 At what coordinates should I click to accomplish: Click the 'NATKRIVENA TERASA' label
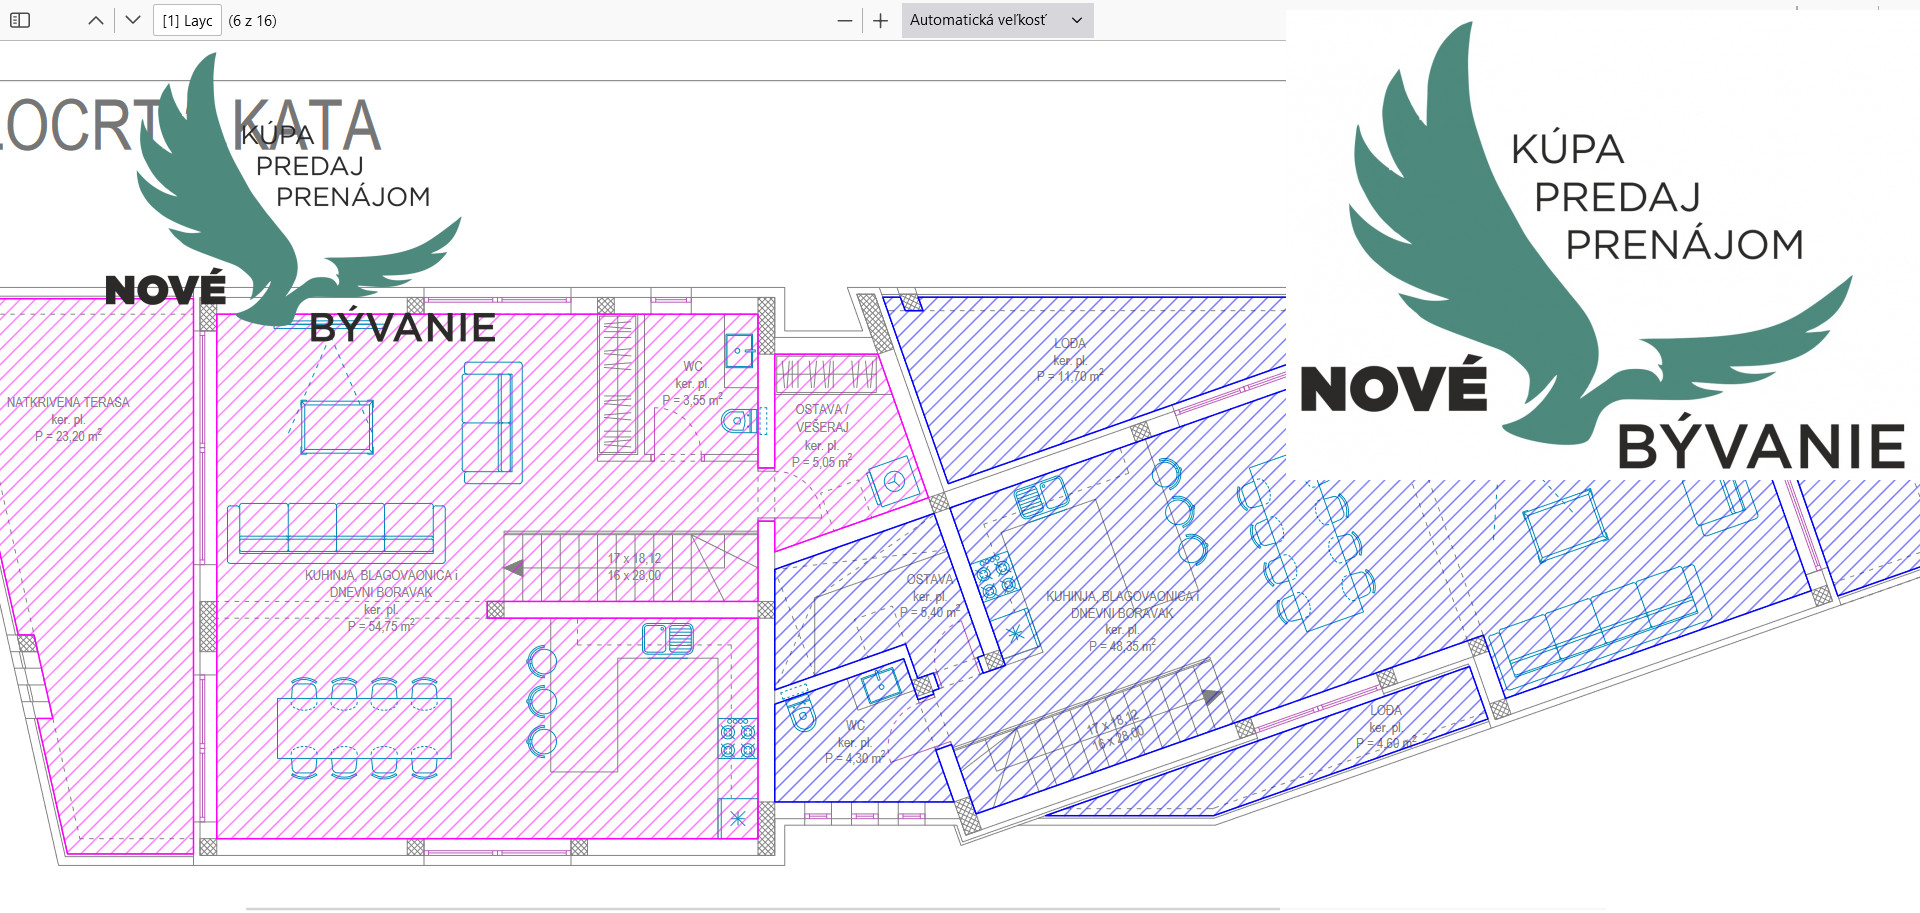(x=68, y=402)
